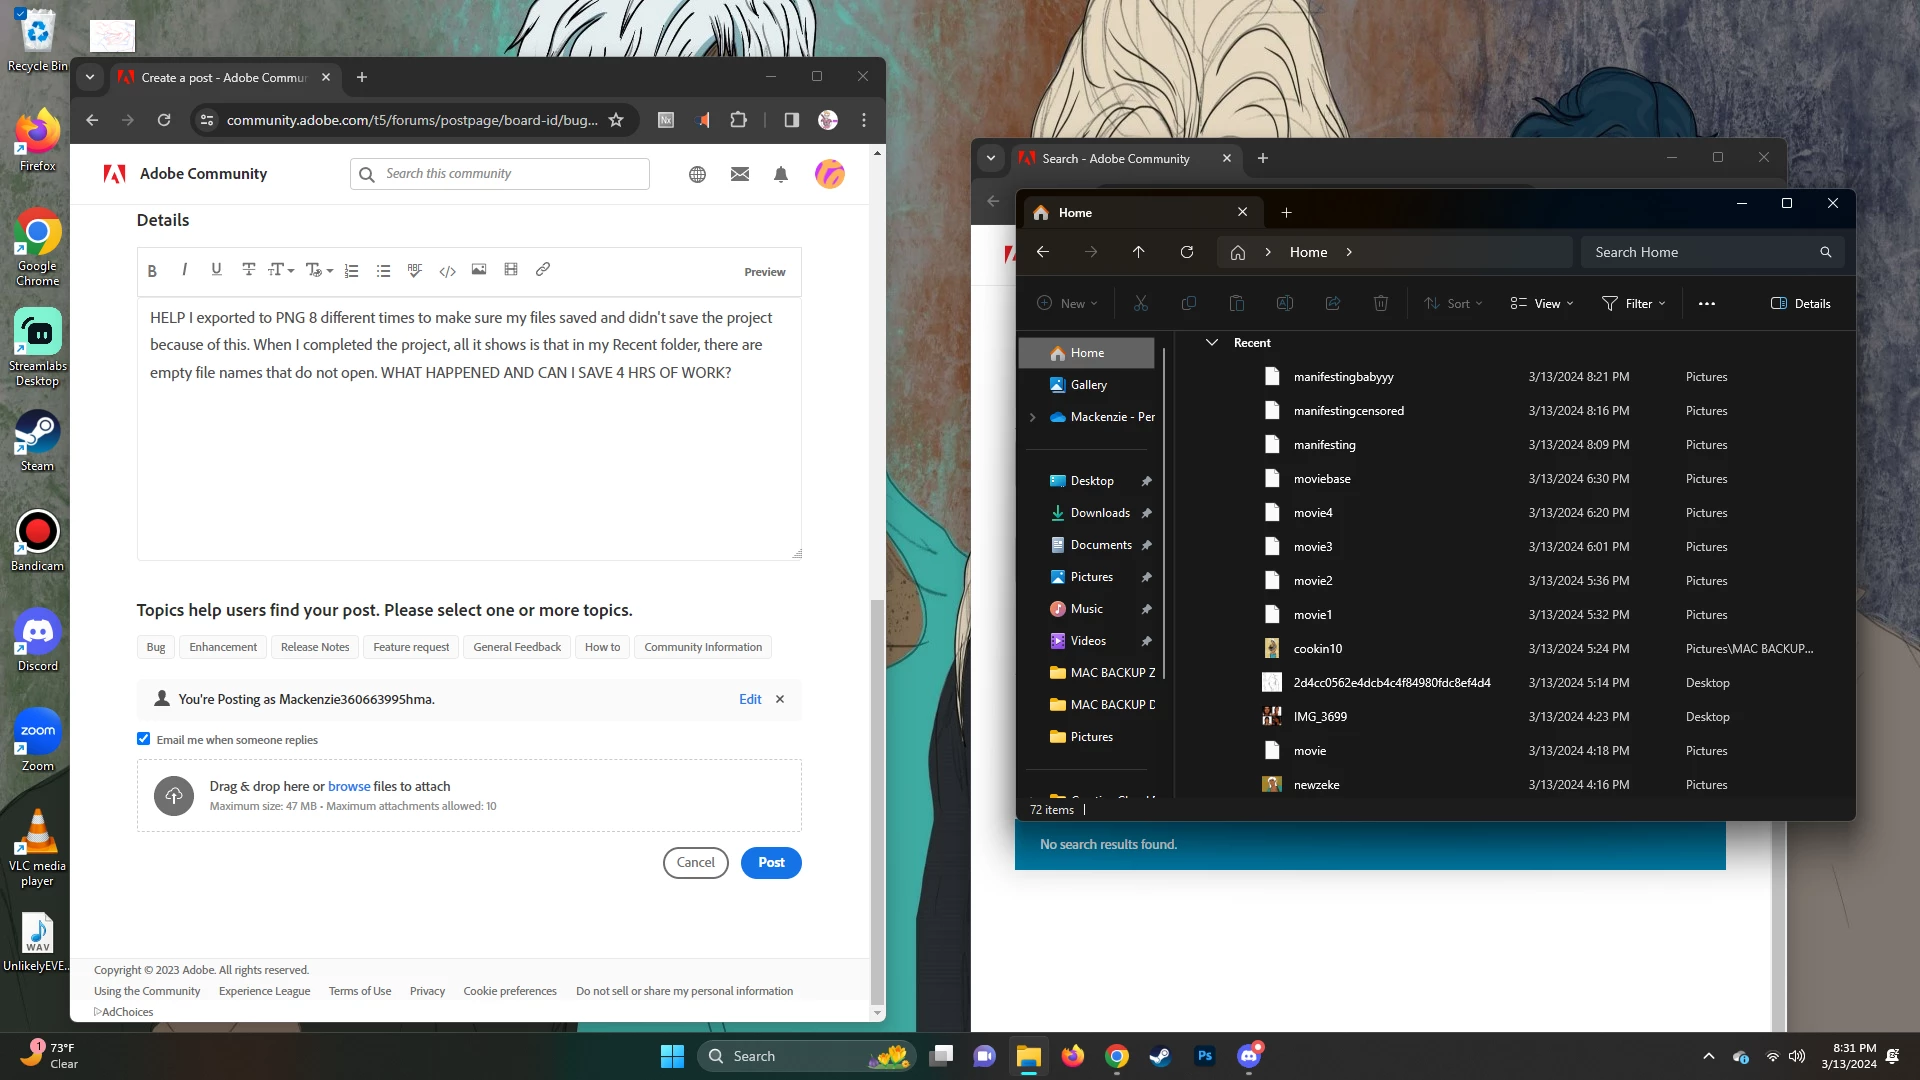Viewport: 1920px width, 1080px height.
Task: Click the spell check icon
Action: pyautogui.click(x=415, y=270)
